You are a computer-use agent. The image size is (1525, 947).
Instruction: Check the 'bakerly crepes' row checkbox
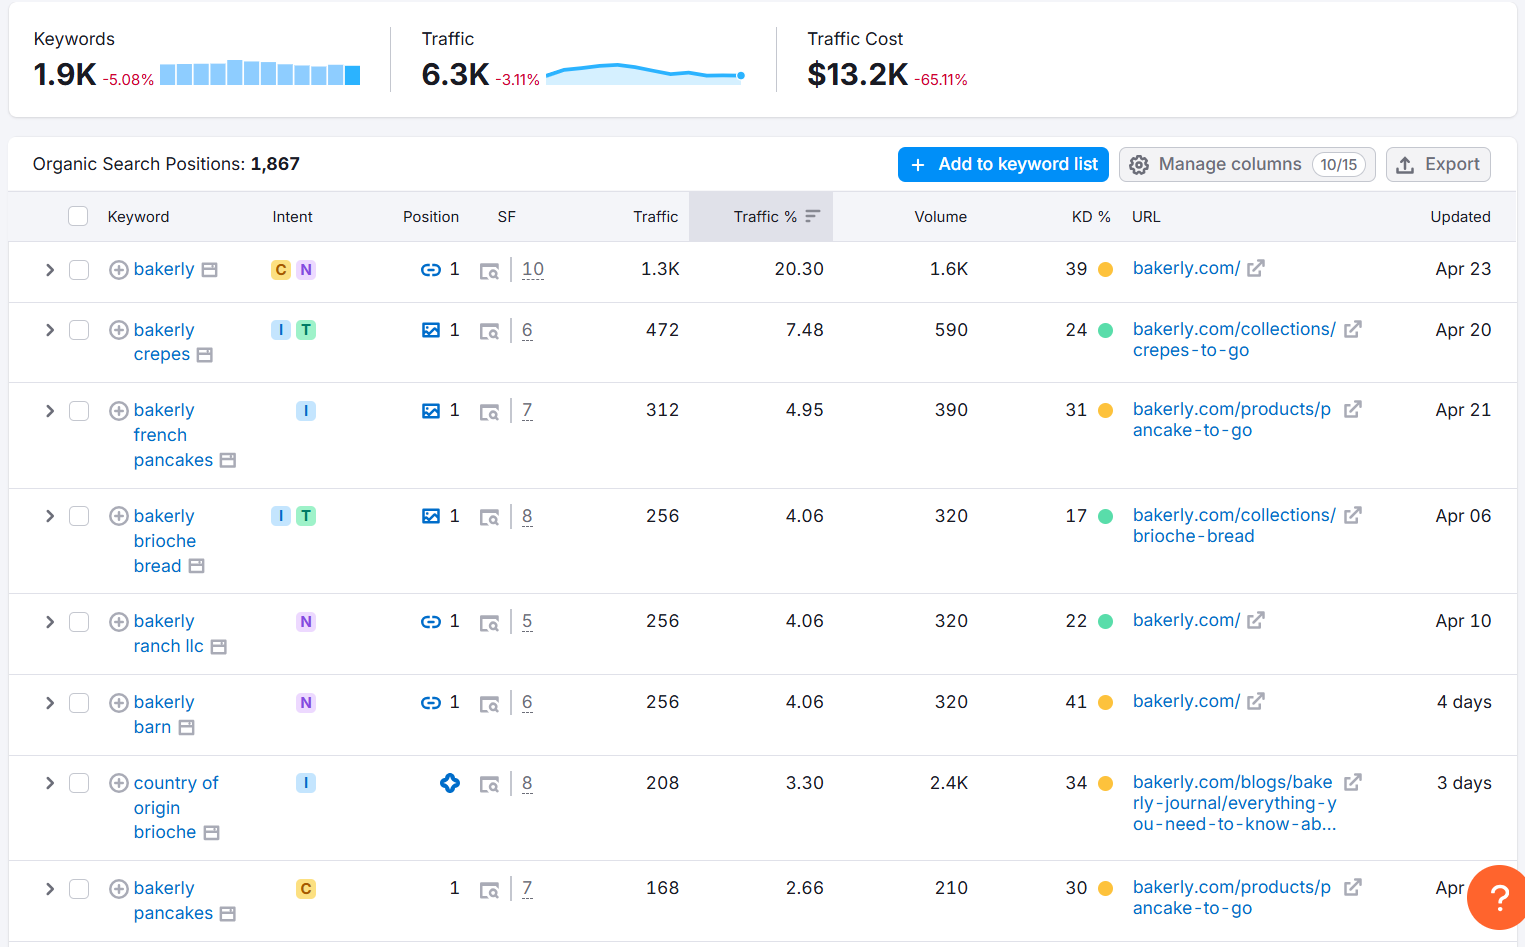(79, 330)
